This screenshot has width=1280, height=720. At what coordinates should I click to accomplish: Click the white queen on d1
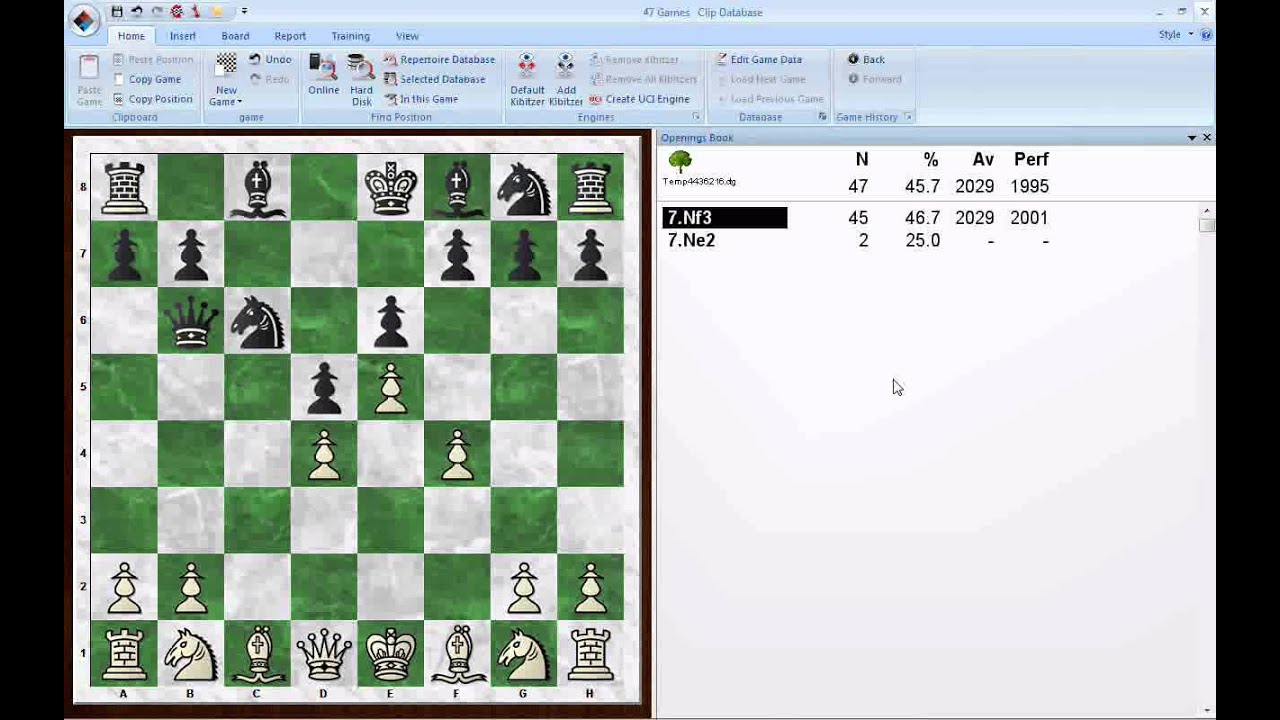[x=324, y=655]
